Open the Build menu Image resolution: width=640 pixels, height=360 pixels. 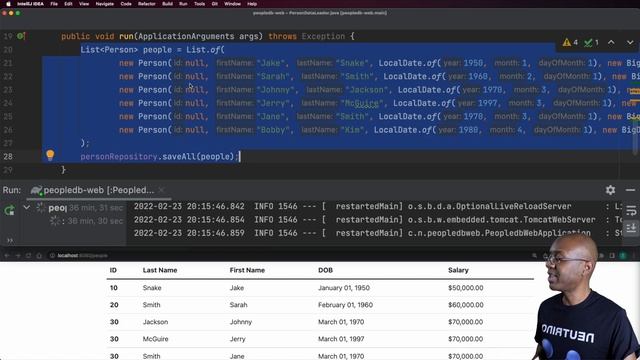pyautogui.click(x=167, y=4)
